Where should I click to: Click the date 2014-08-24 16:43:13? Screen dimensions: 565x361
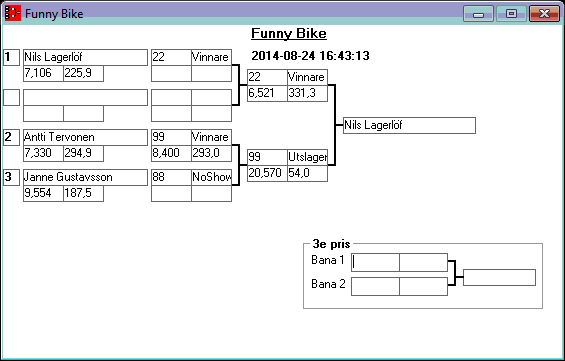[x=310, y=56]
